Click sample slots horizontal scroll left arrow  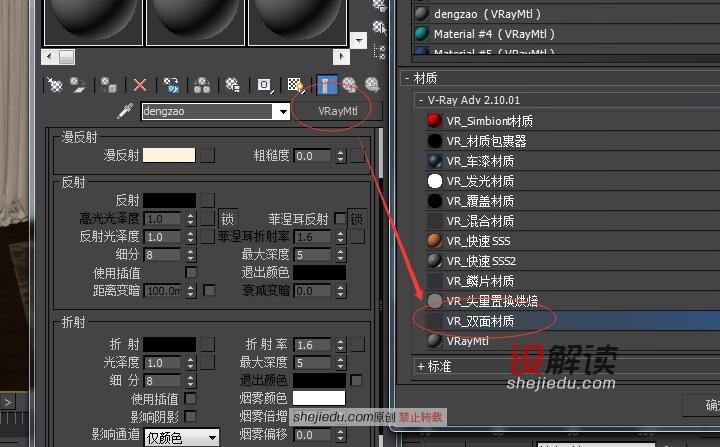tap(50, 57)
